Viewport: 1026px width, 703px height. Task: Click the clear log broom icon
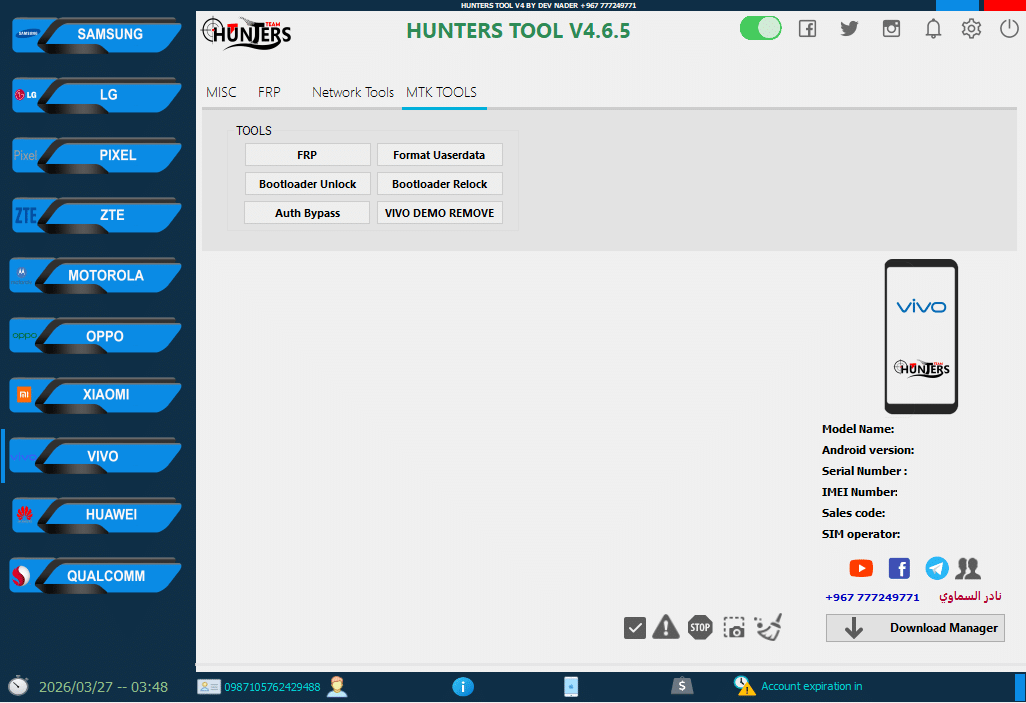(x=768, y=627)
